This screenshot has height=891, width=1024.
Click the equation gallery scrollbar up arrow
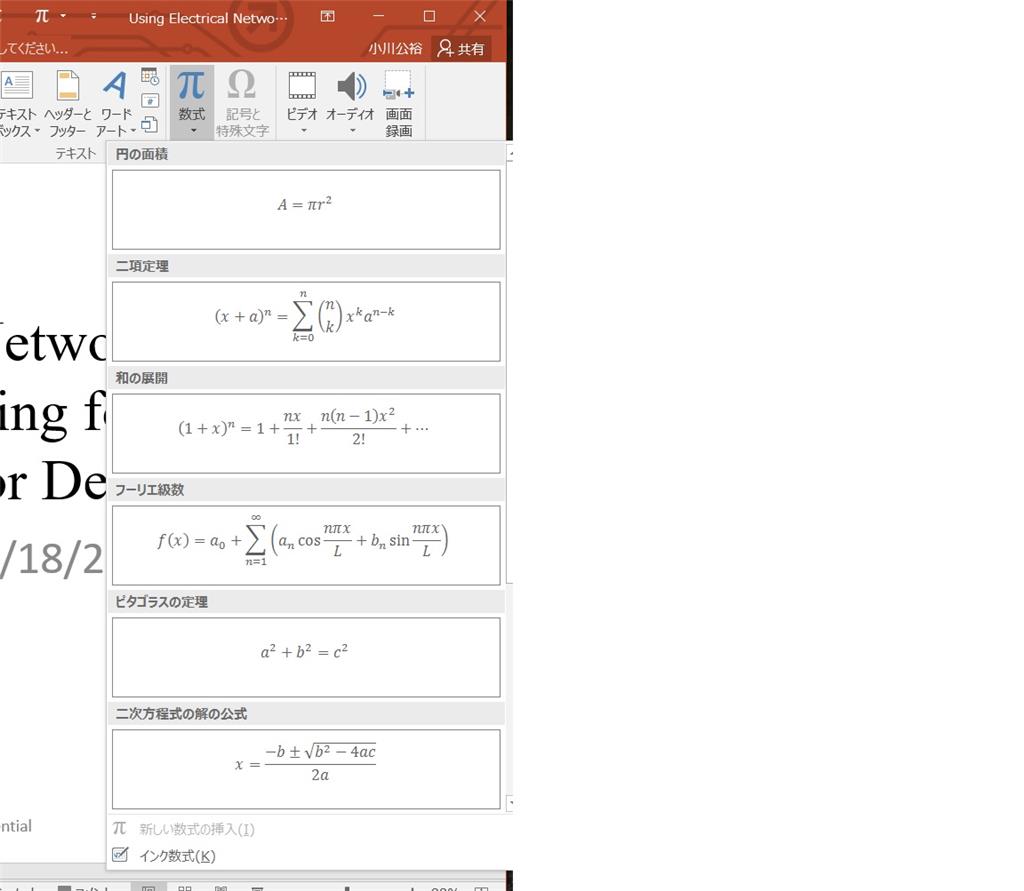coord(510,154)
